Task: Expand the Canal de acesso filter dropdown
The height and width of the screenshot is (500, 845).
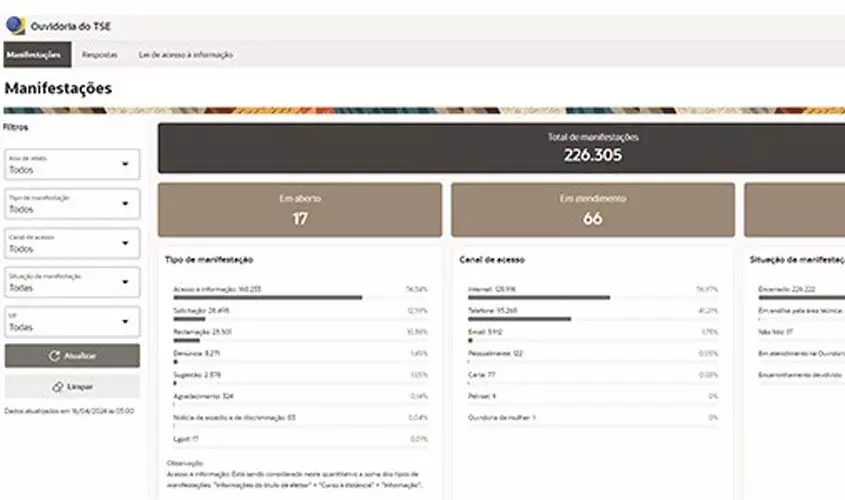Action: [72, 243]
